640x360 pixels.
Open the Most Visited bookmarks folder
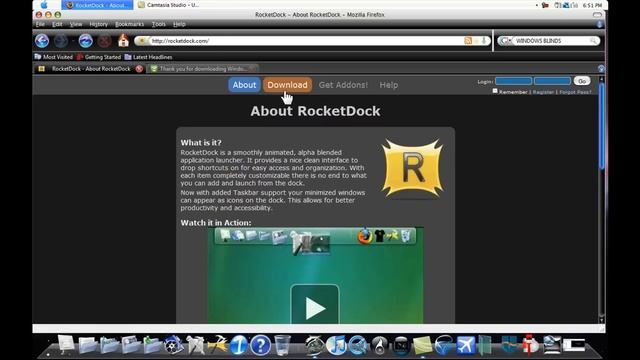tap(53, 57)
